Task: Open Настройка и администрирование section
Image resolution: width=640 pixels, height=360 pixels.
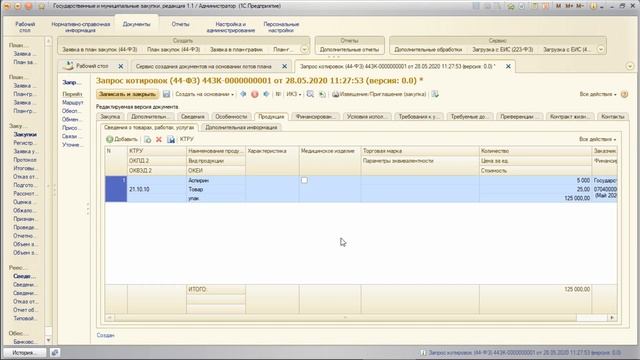Action: tap(231, 27)
